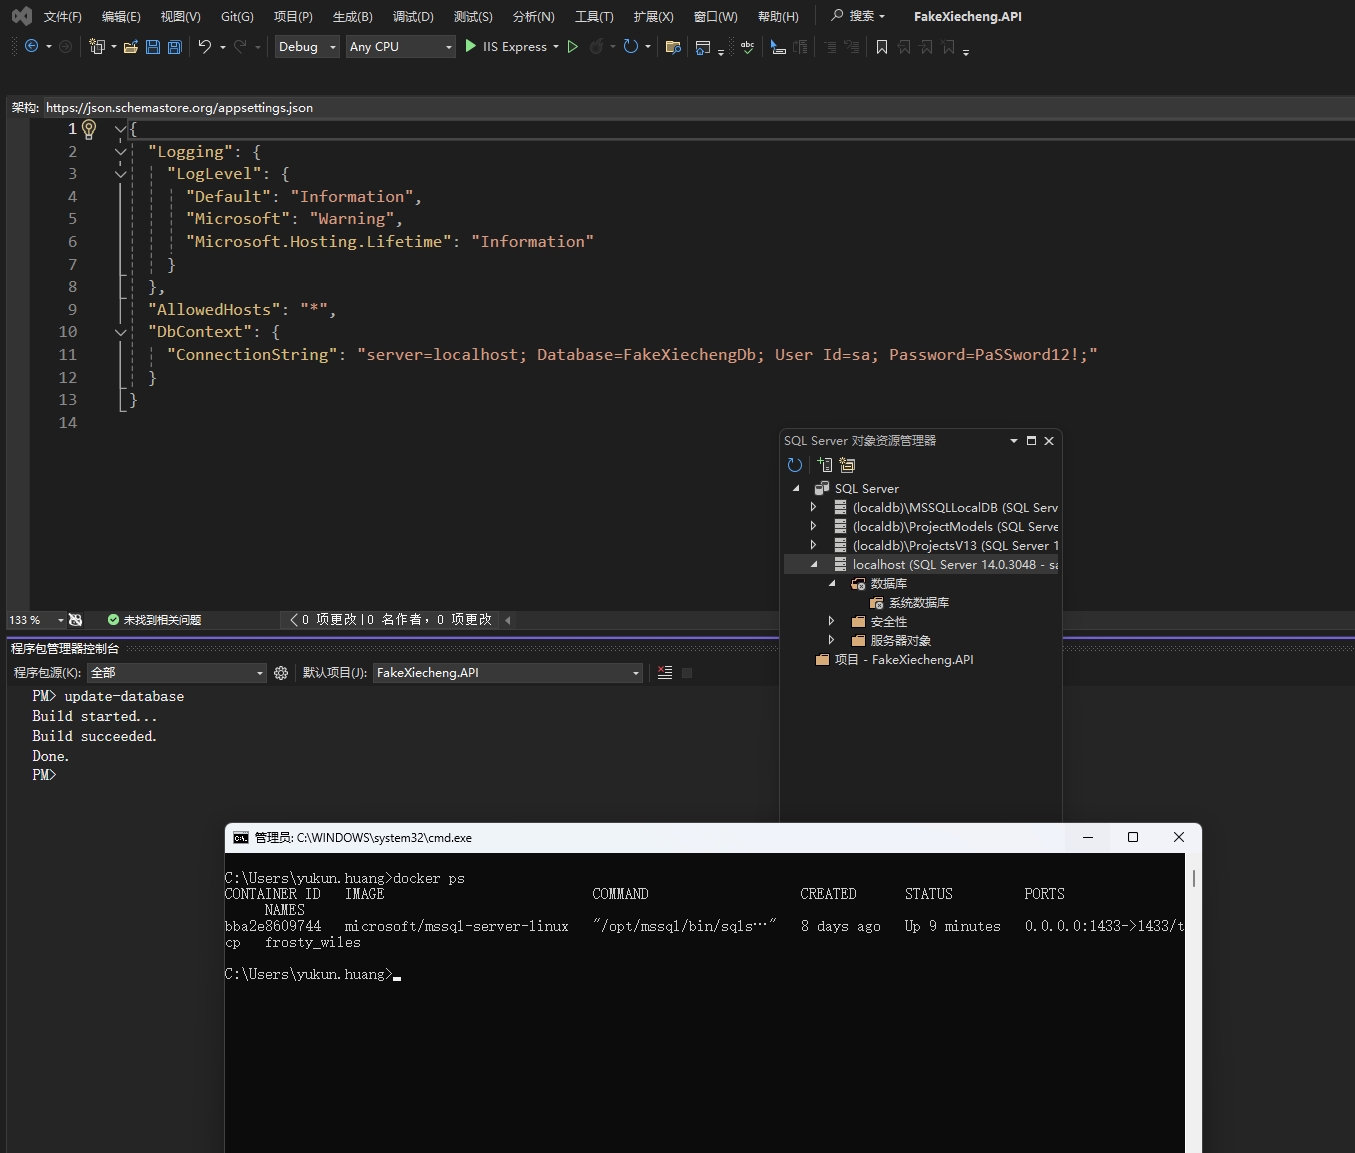
Task: Click the stop square icon in Package Manager Console
Action: 687,673
